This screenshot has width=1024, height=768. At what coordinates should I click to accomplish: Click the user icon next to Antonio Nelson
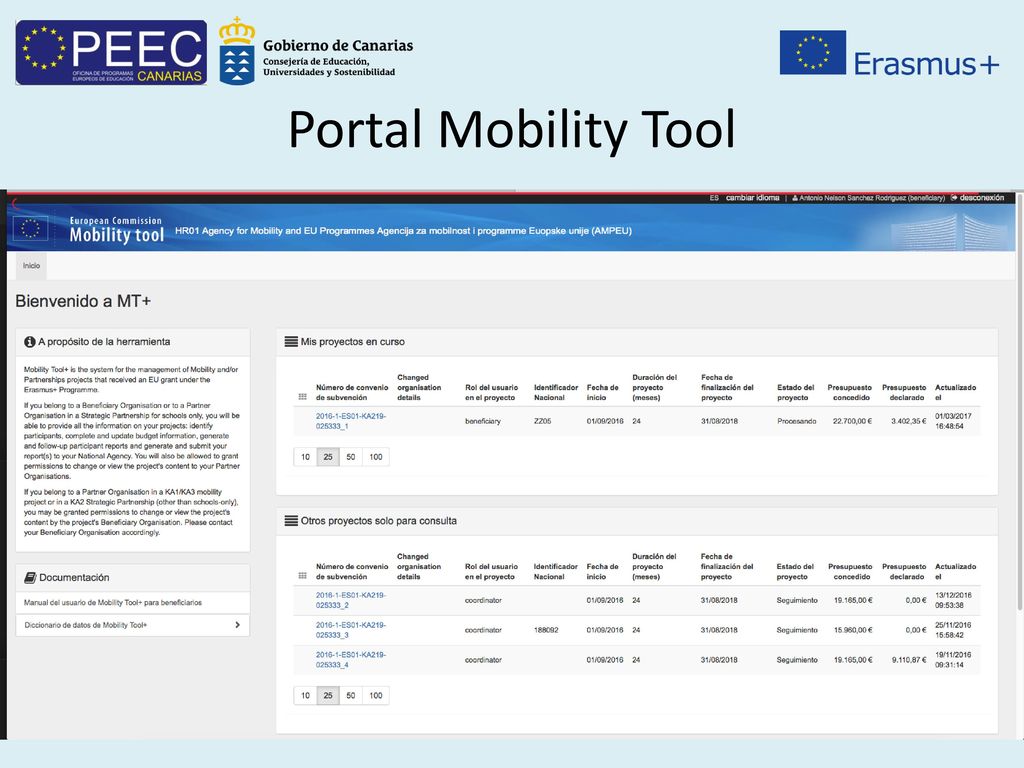[795, 198]
